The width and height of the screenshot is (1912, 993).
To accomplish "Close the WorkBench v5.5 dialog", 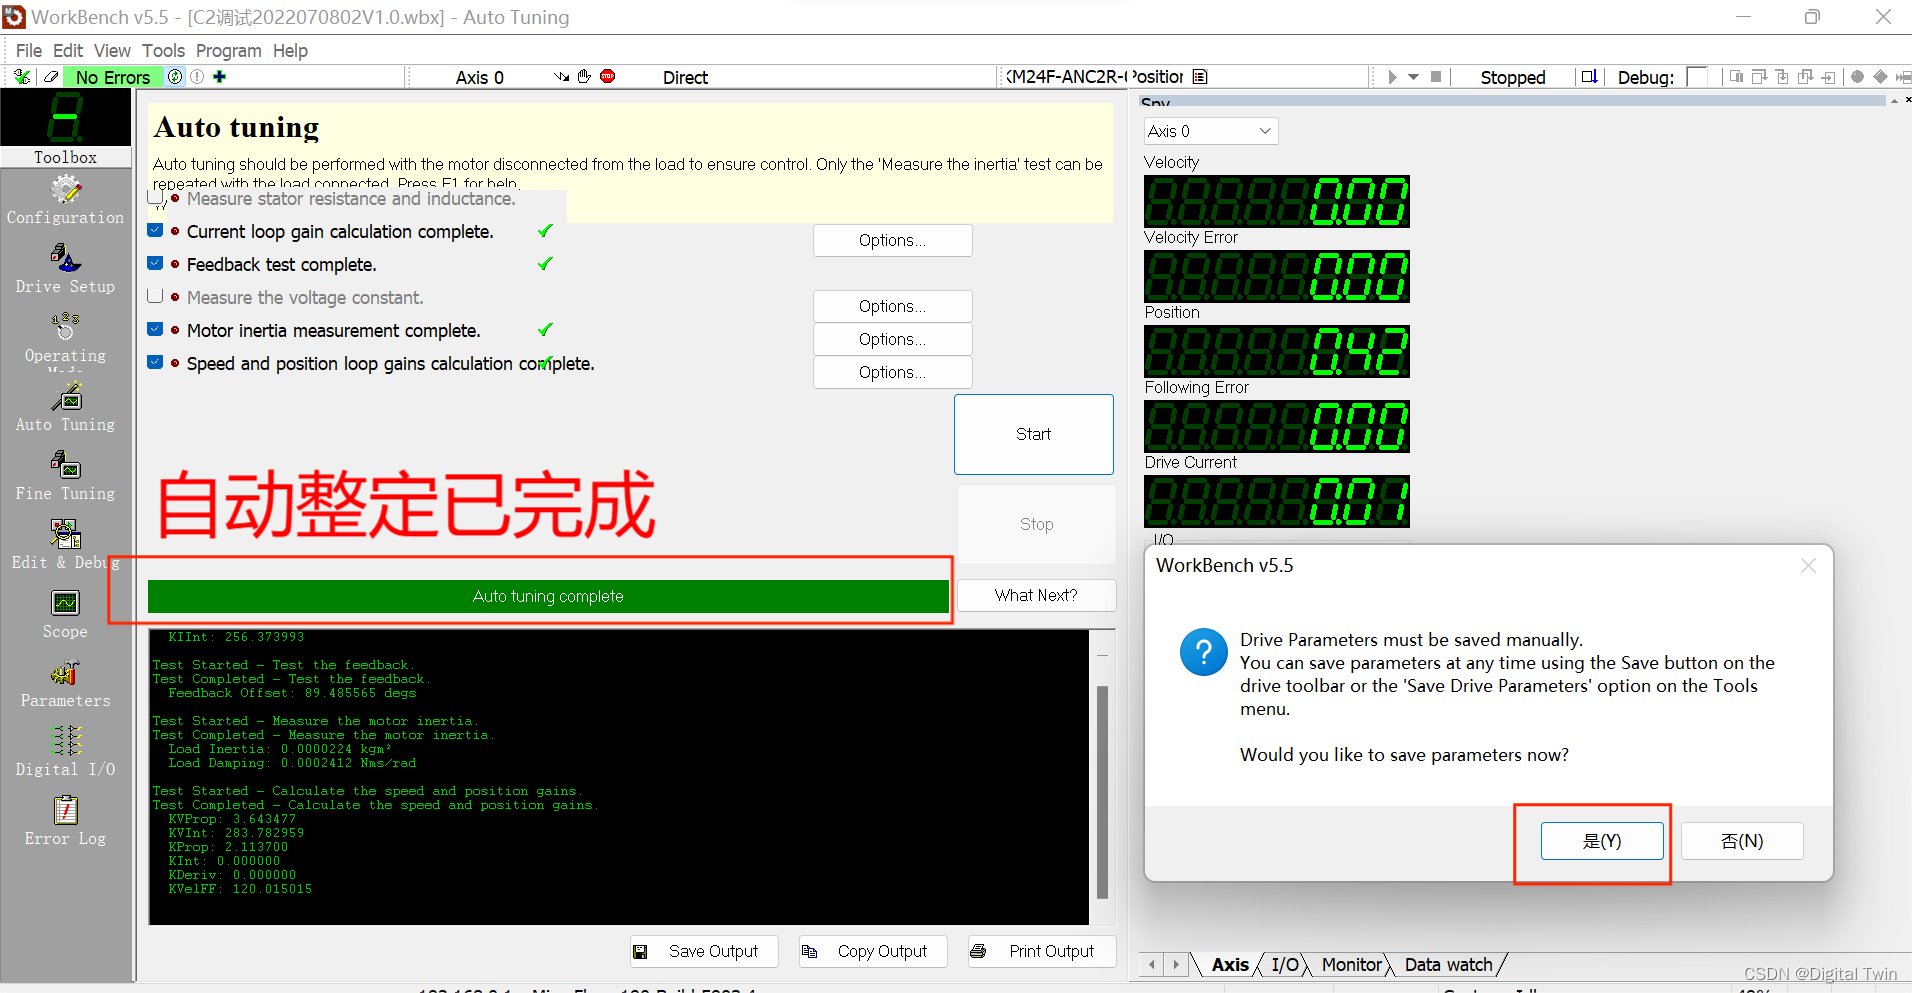I will [1808, 566].
